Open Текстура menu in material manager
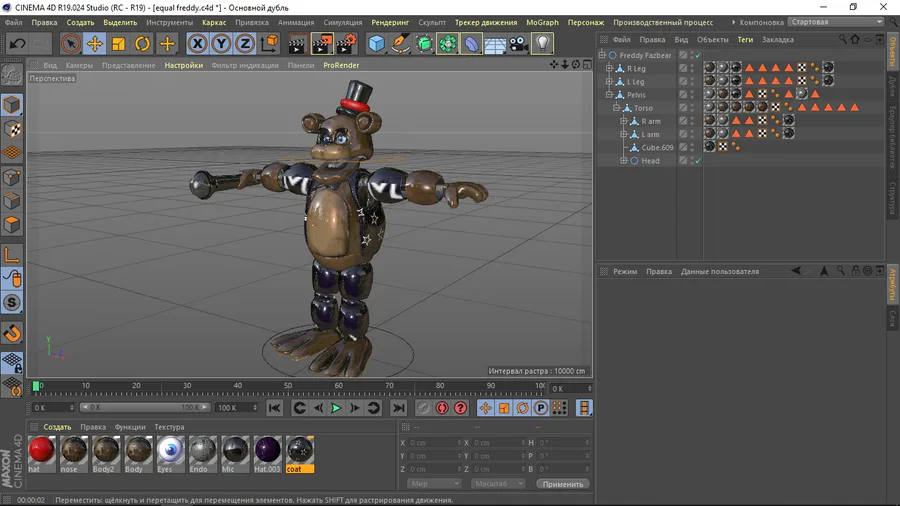Image resolution: width=900 pixels, height=506 pixels. 169,427
